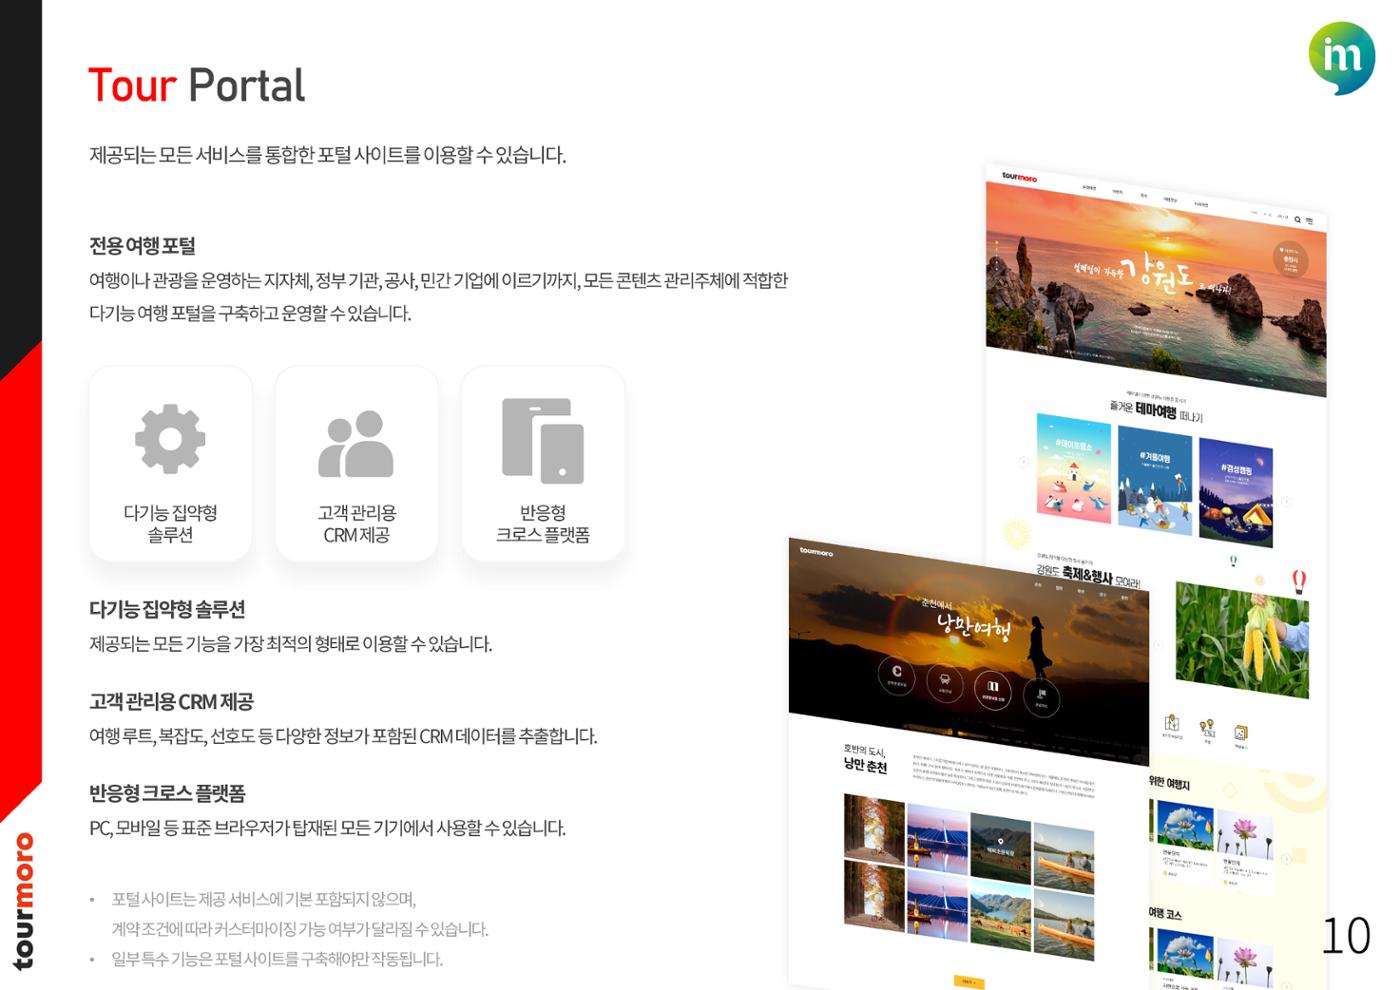Click the 'Tour Portal' slide title

point(196,86)
